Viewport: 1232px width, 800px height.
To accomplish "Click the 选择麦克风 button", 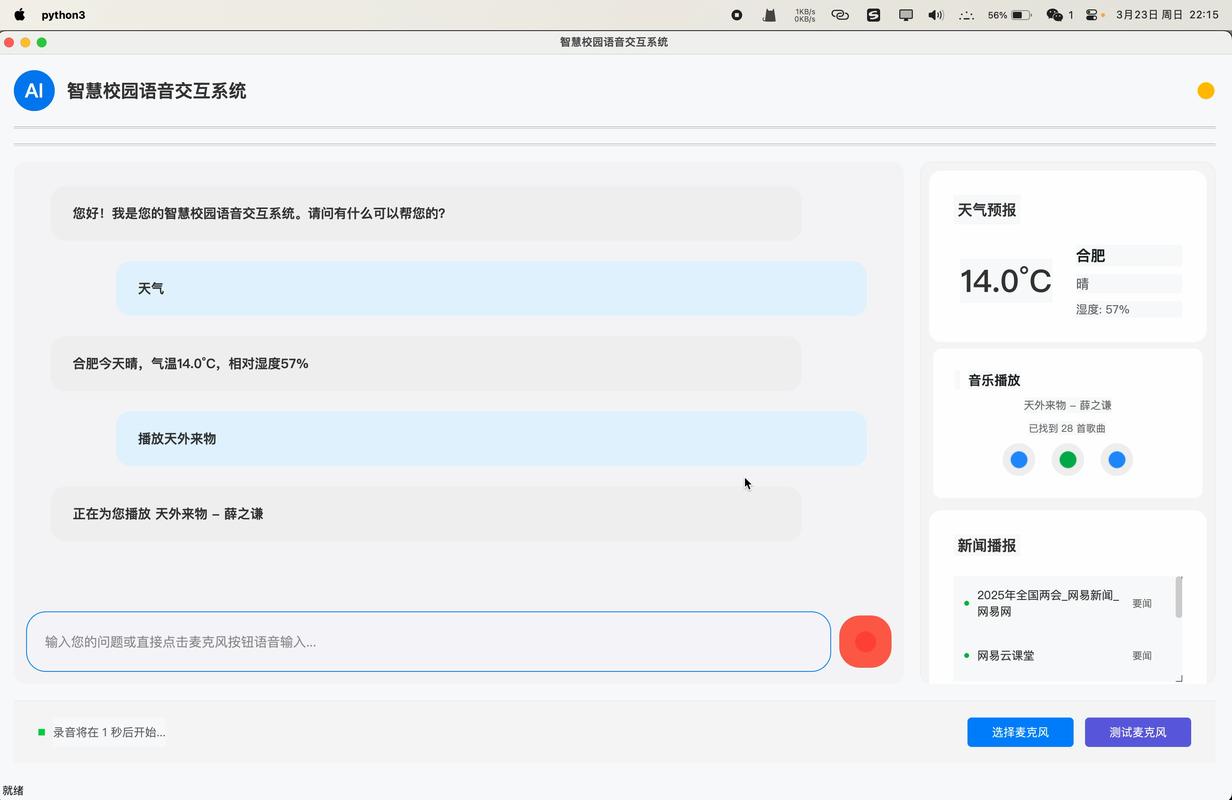I will click(1020, 732).
